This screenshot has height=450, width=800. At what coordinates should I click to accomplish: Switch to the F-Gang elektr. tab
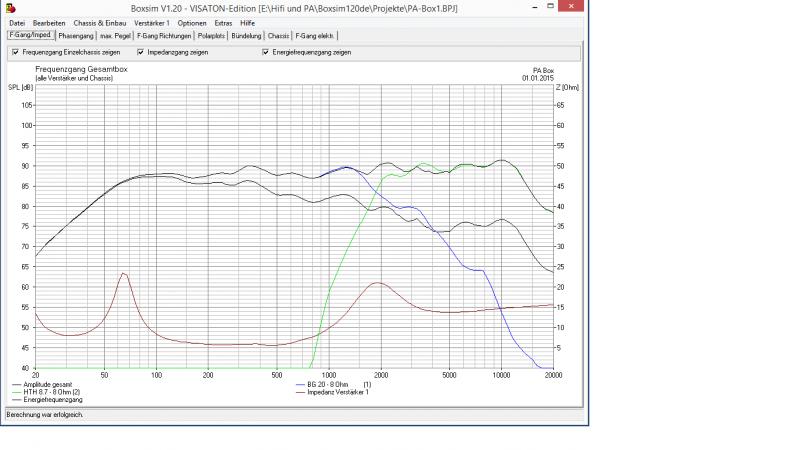(x=315, y=36)
